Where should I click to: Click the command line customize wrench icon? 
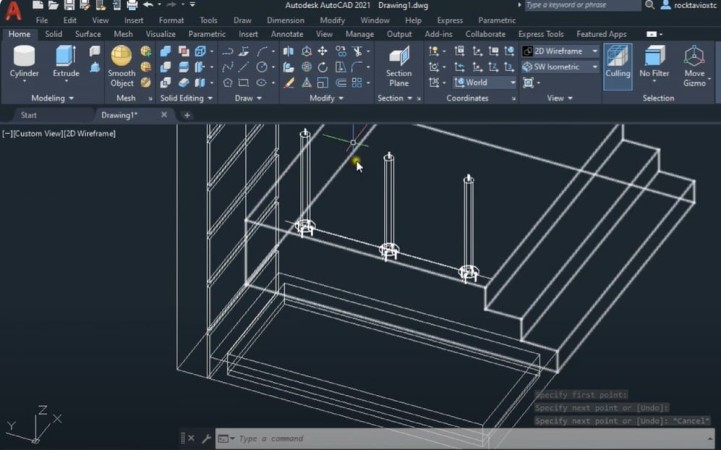coord(206,439)
